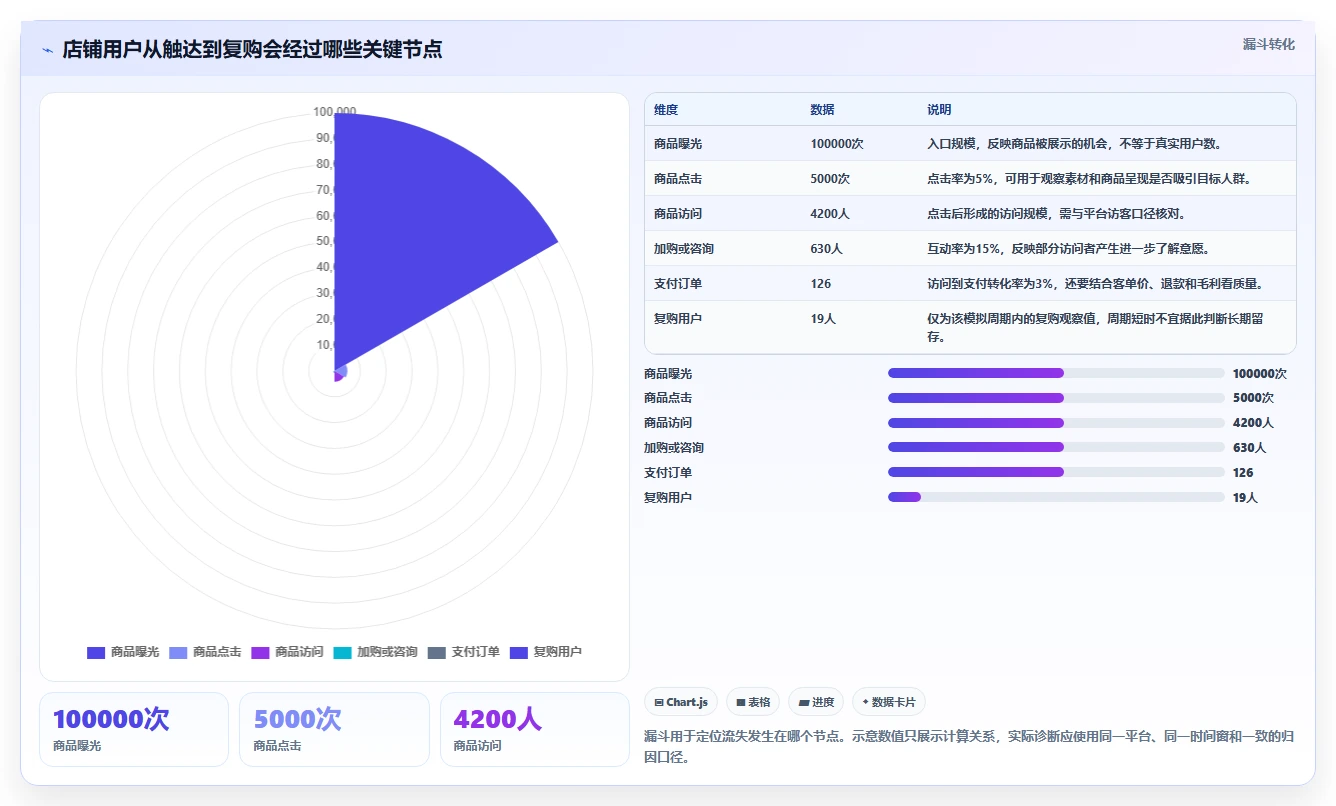Click the description starting 点击后形成的访问规模
This screenshot has width=1336, height=806.
click(1056, 214)
